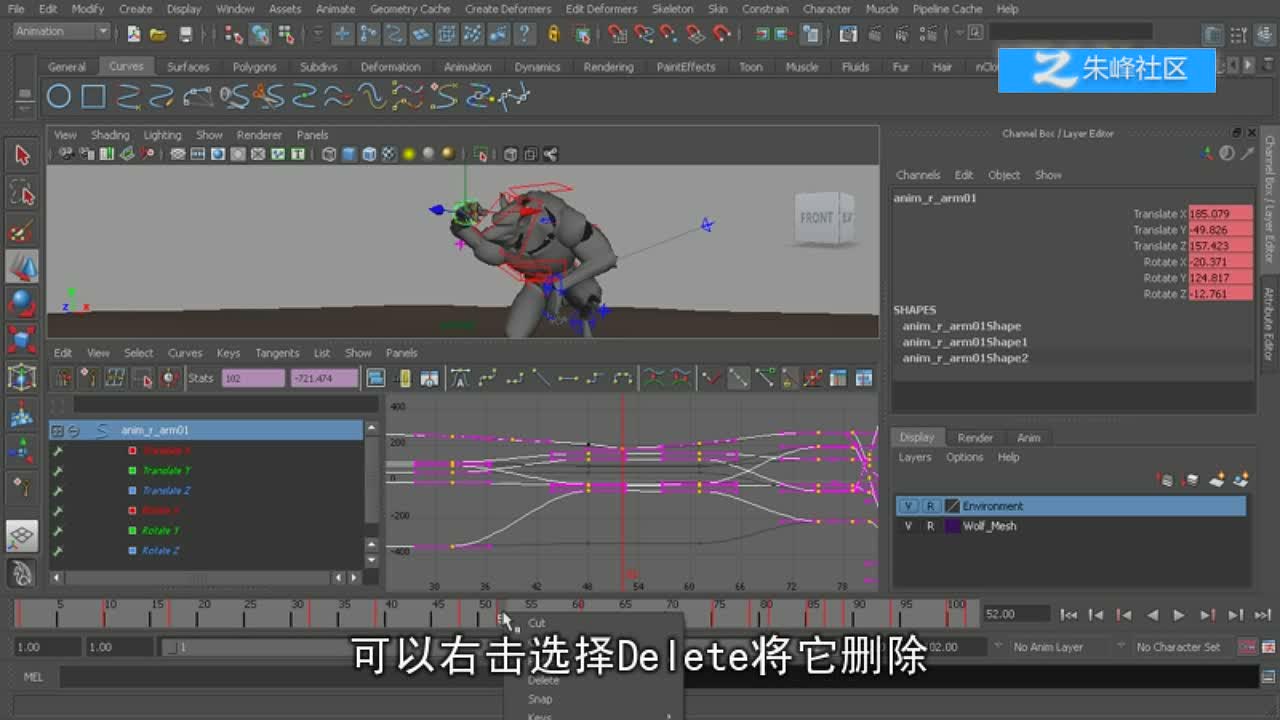Activate the Scale tool cube icon
This screenshot has height=720, width=1280.
click(22, 340)
